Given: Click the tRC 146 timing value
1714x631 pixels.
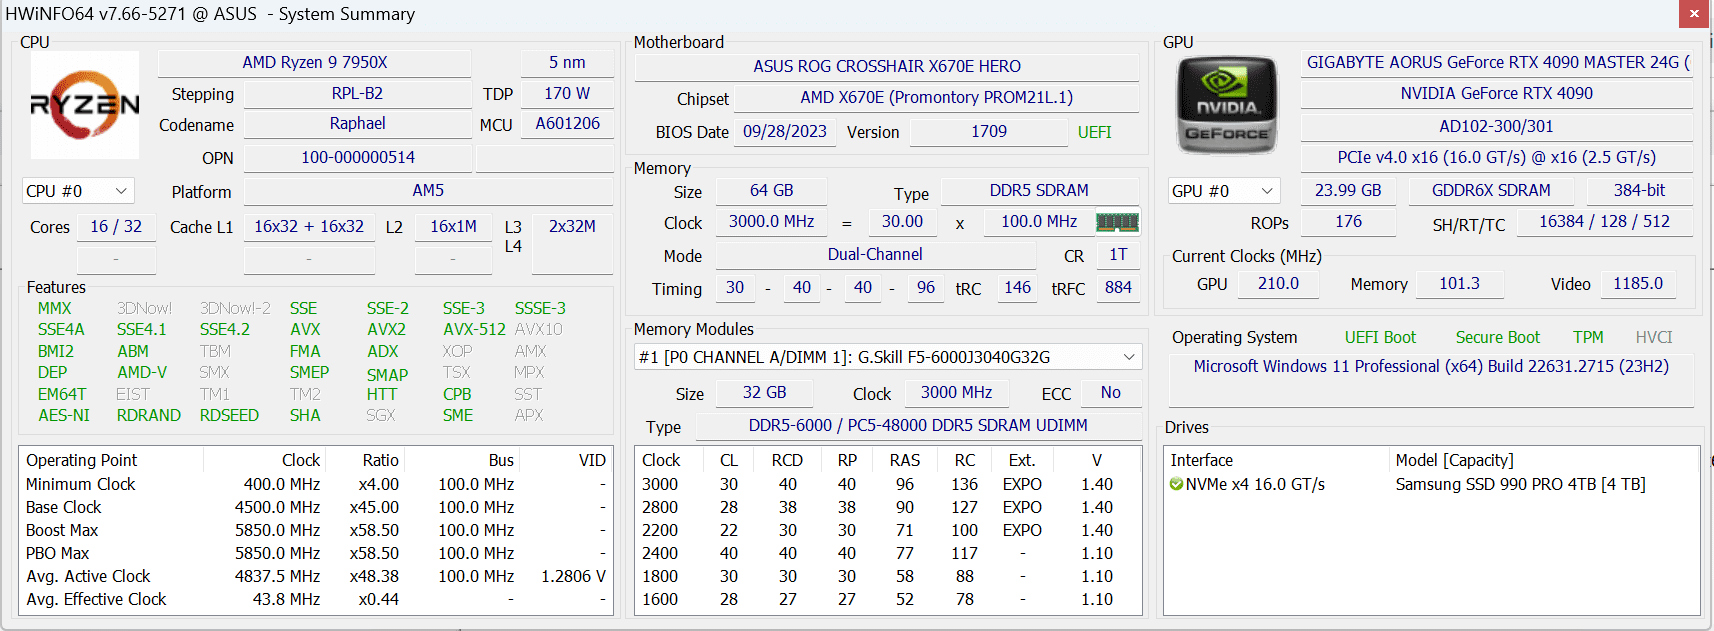Looking at the screenshot, I should pyautogui.click(x=1017, y=287).
